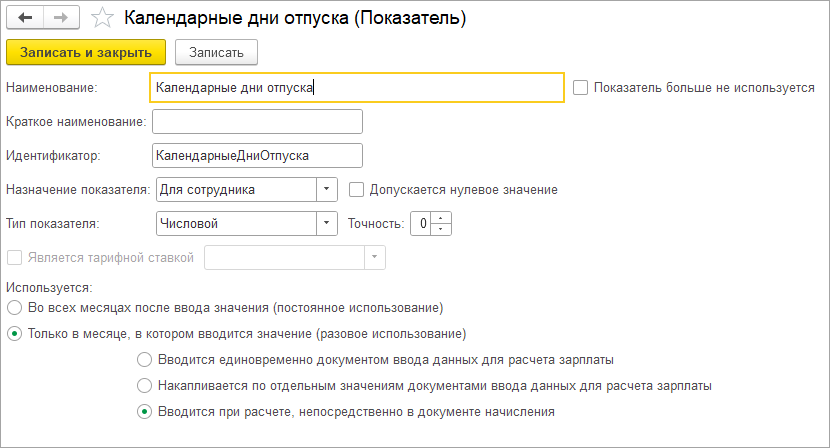Choose 'Накапливается по отдельным значениям' option
Image resolution: width=830 pixels, height=448 pixels.
point(145,386)
